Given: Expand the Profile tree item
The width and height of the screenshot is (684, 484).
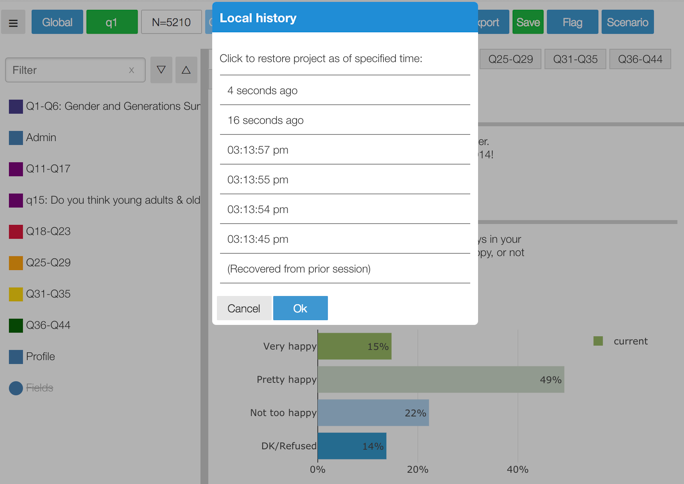Looking at the screenshot, I should pyautogui.click(x=40, y=356).
